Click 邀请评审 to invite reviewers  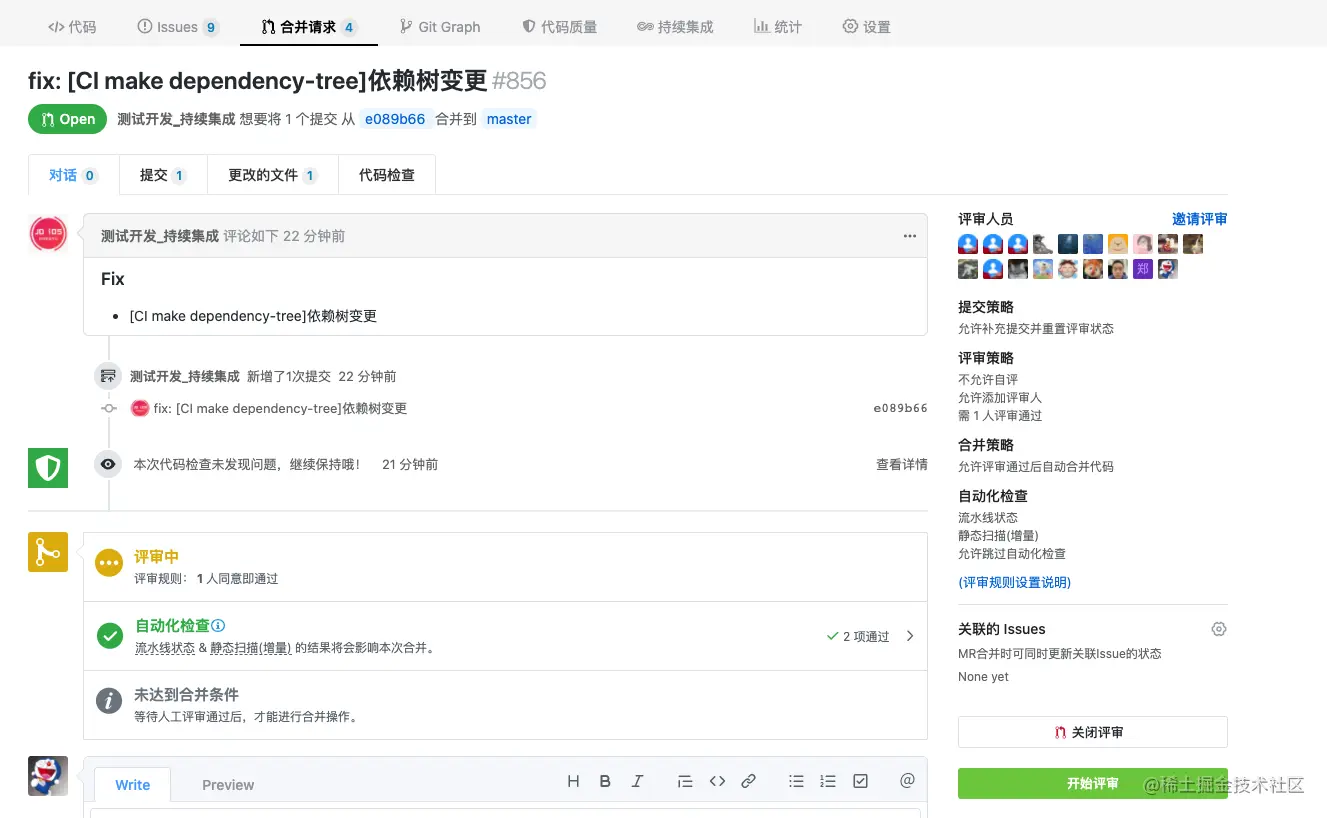[x=1200, y=219]
